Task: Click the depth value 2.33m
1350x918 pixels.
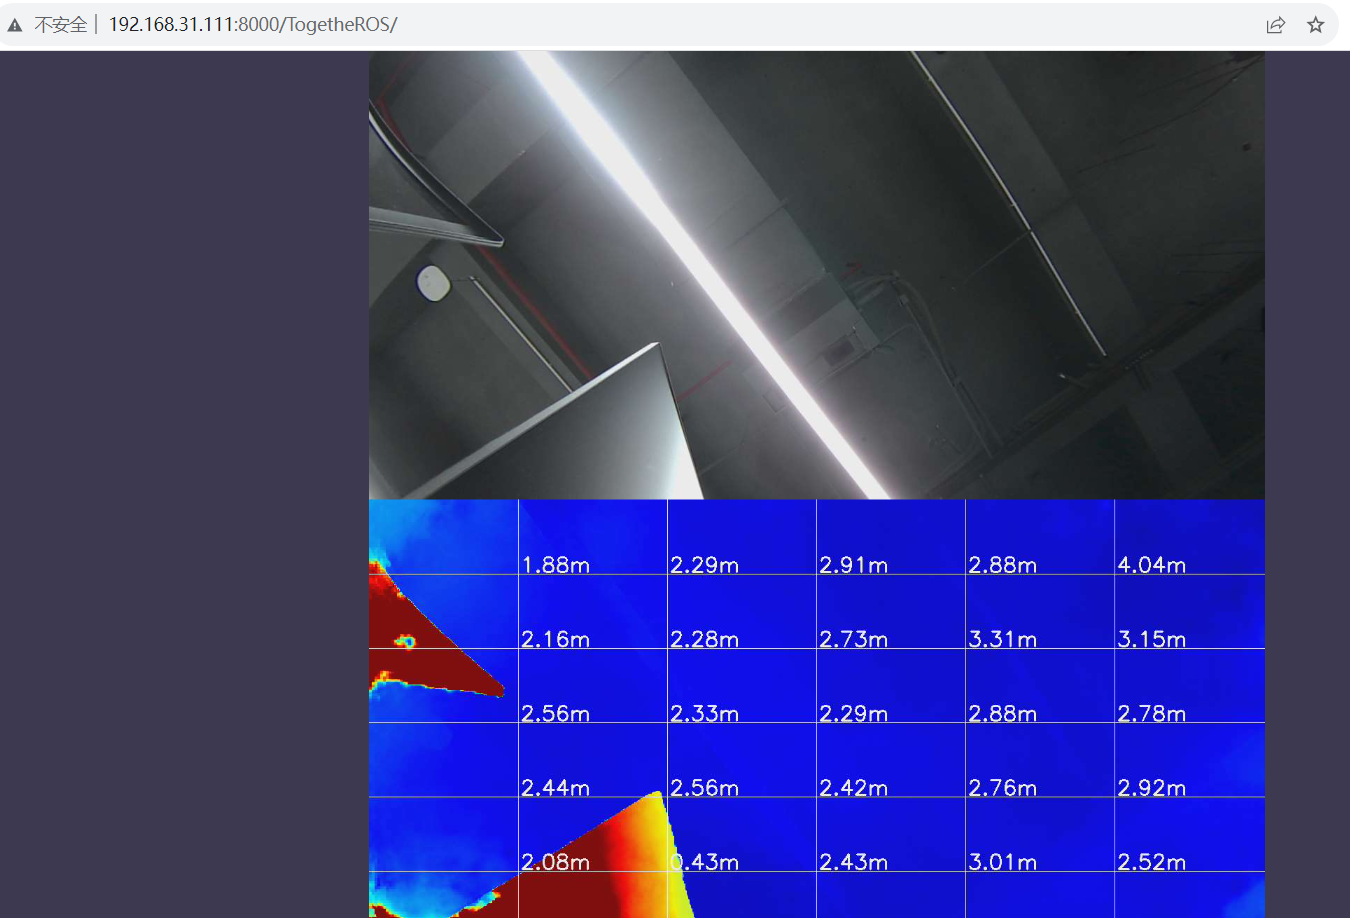Action: tap(705, 713)
